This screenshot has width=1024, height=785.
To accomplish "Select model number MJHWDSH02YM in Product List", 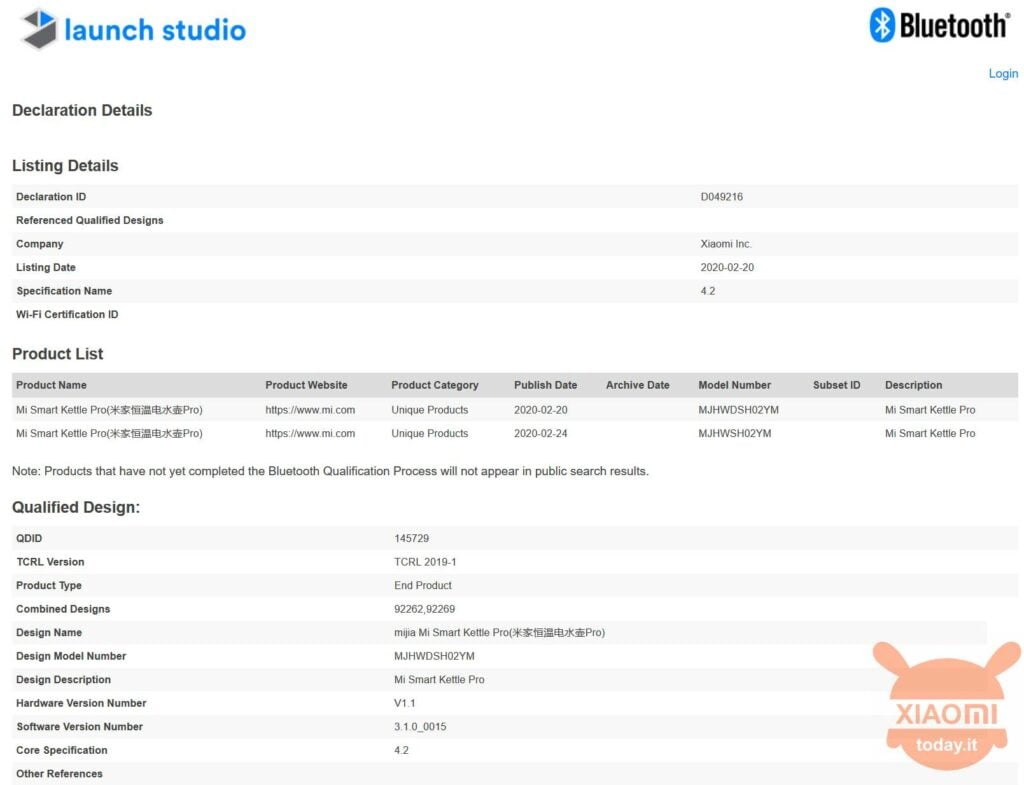I will pyautogui.click(x=739, y=409).
